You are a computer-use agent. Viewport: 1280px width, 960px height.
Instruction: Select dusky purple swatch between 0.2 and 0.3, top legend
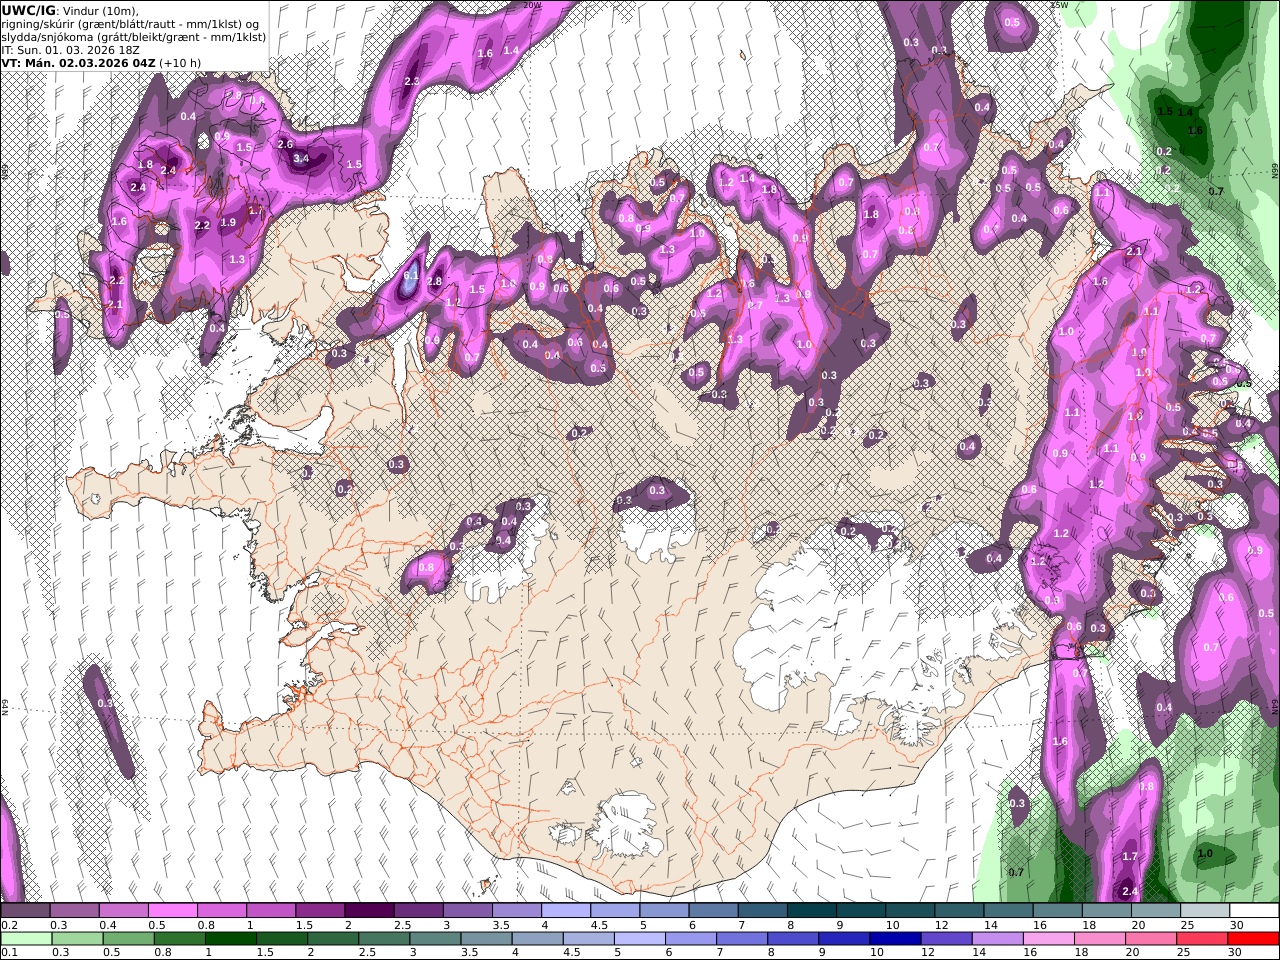25,911
